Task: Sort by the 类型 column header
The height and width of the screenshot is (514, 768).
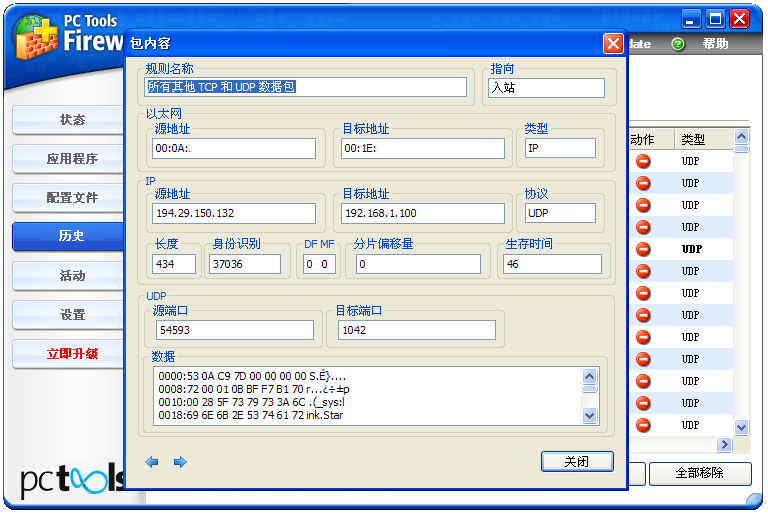Action: pyautogui.click(x=693, y=139)
